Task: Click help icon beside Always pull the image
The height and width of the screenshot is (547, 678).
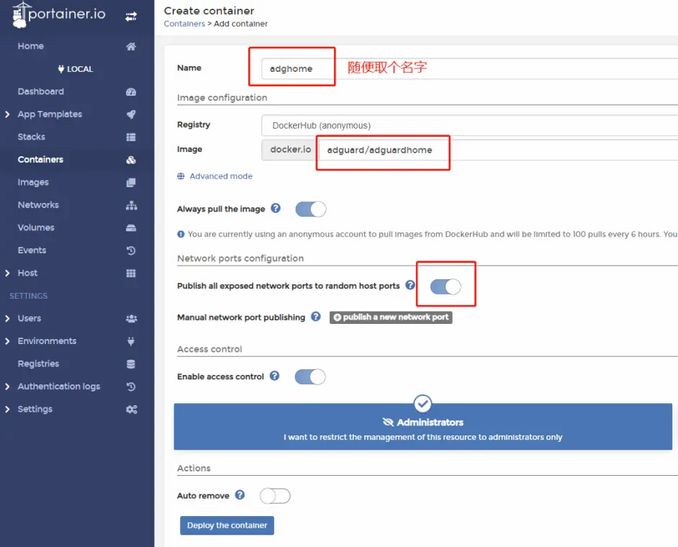Action: pos(275,208)
